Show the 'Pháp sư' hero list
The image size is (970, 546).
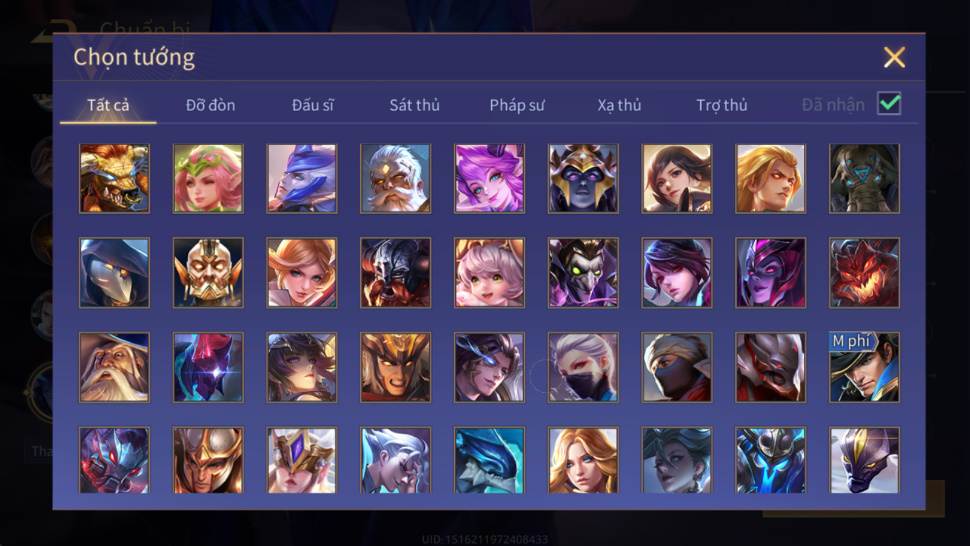point(517,105)
